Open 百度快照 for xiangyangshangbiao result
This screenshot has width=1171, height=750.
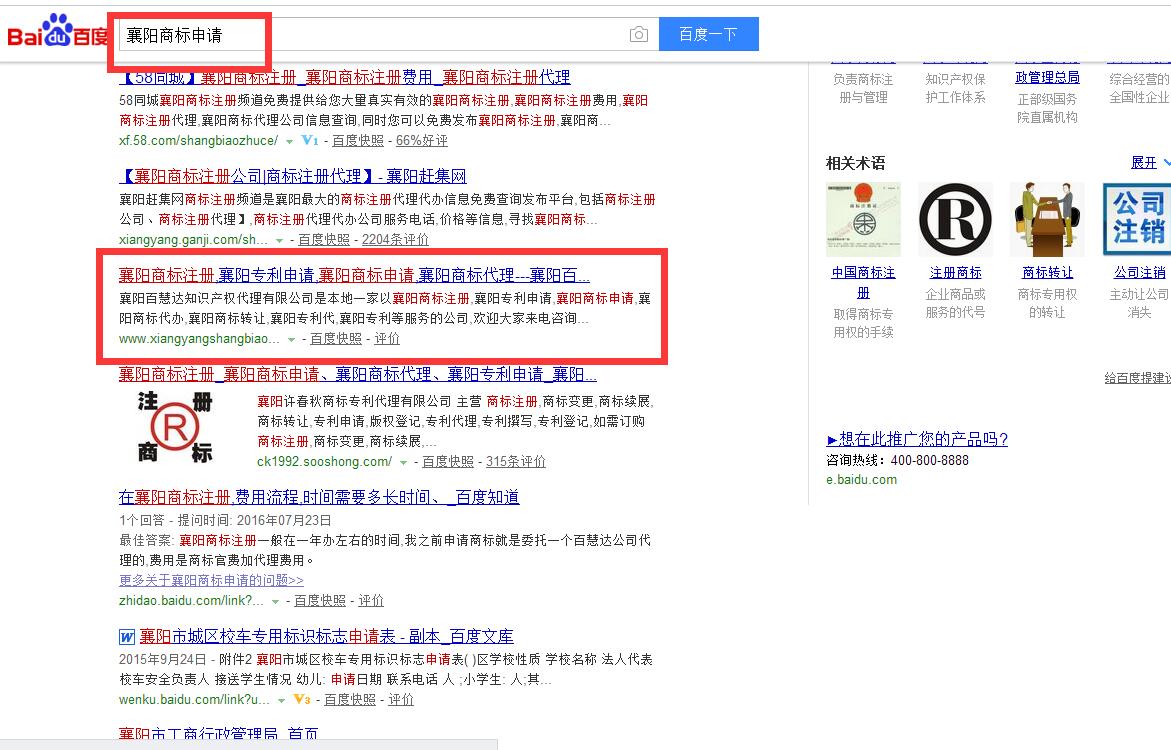(336, 338)
